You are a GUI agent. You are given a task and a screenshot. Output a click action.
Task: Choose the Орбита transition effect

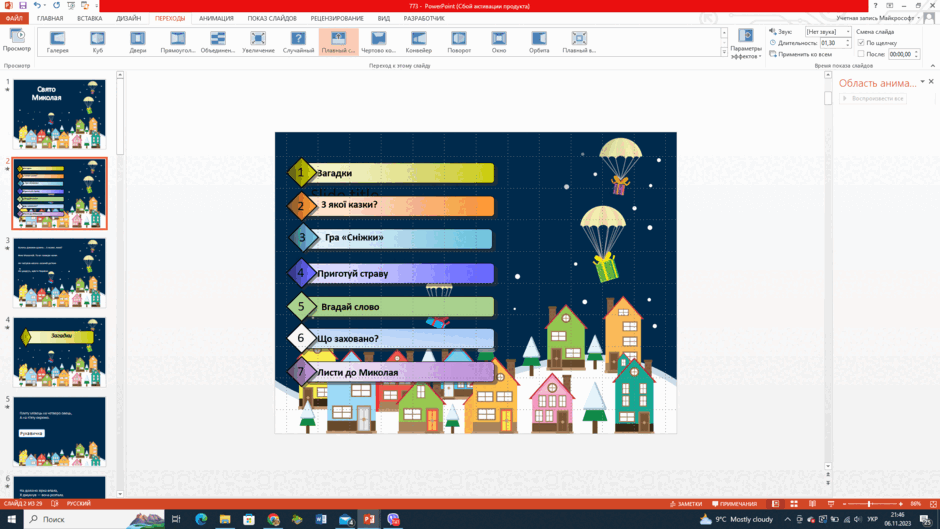tap(539, 42)
